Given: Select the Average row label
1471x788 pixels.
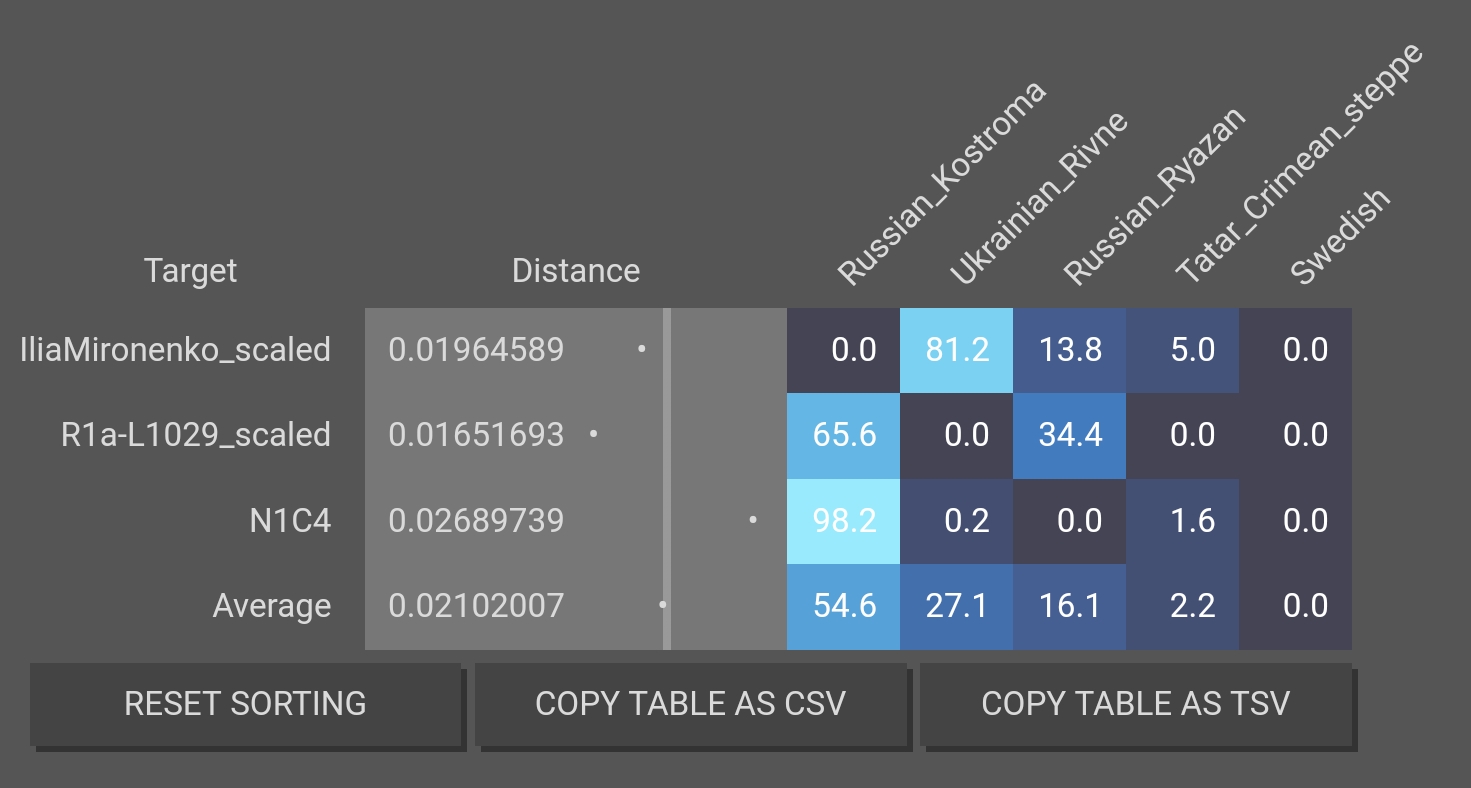Looking at the screenshot, I should (271, 606).
